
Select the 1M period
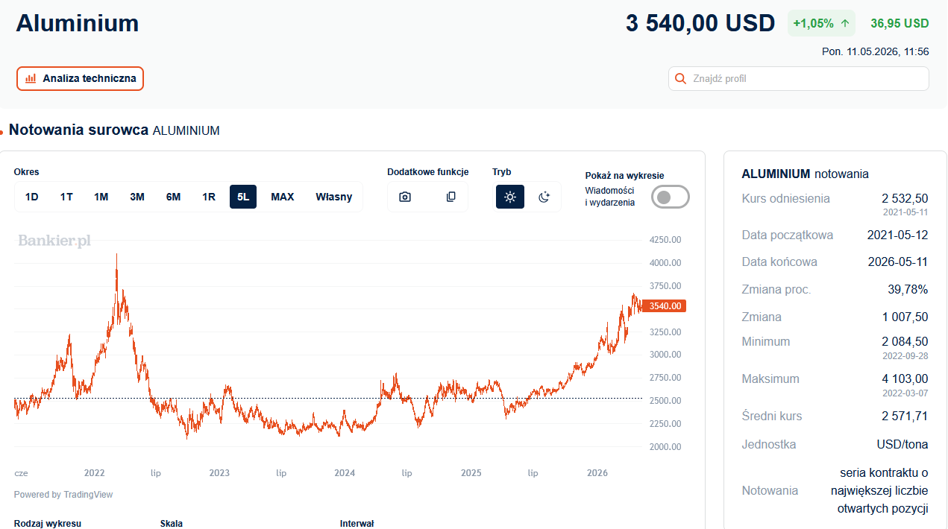tap(101, 197)
